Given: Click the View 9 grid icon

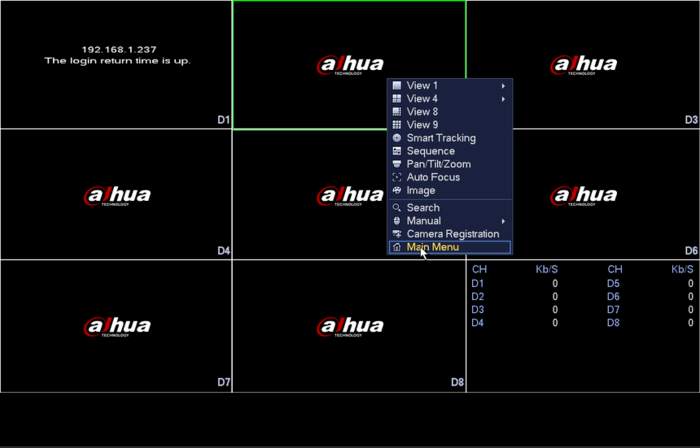Looking at the screenshot, I should 396,125.
